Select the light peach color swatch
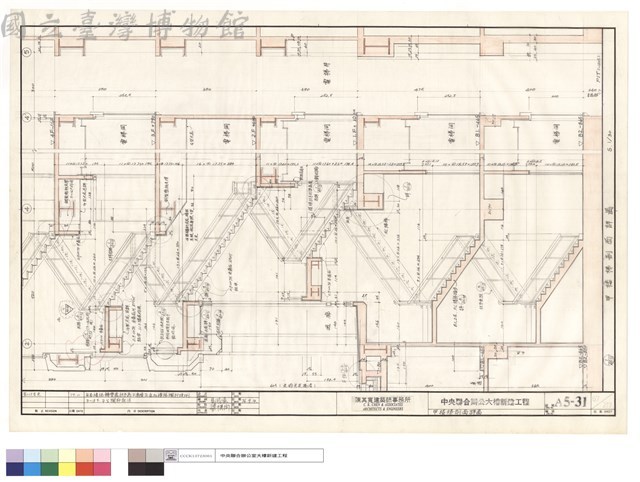Image resolution: width=640 pixels, height=482 pixels. coord(85,456)
